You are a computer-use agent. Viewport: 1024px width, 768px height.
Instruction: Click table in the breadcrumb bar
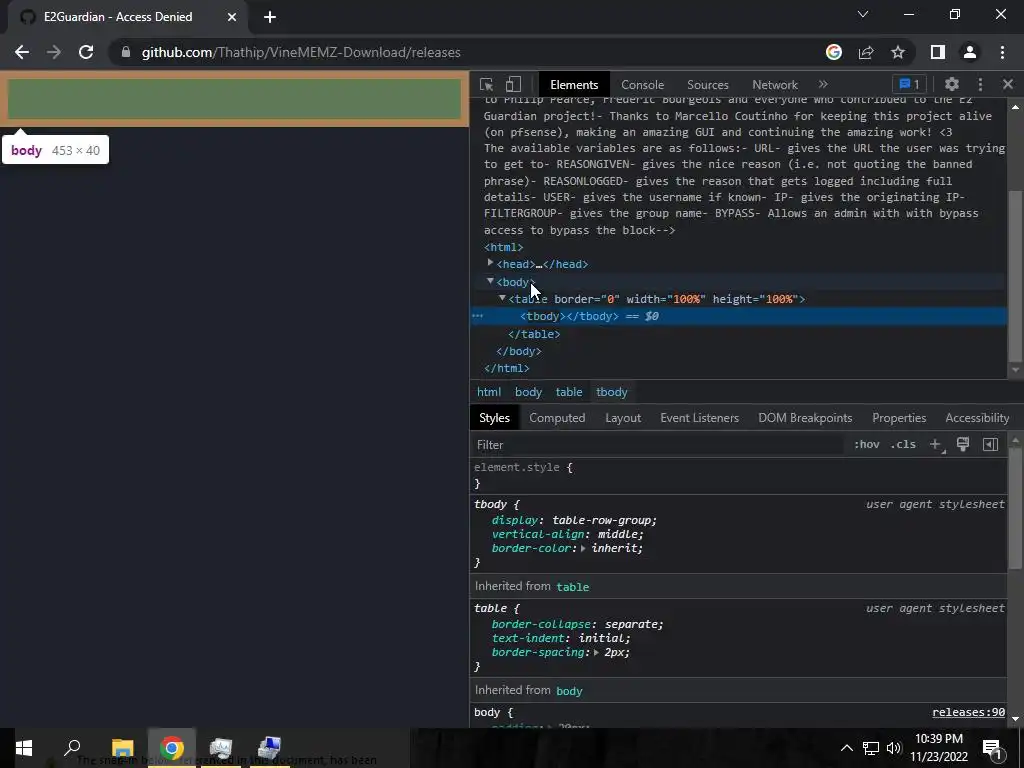coord(569,392)
